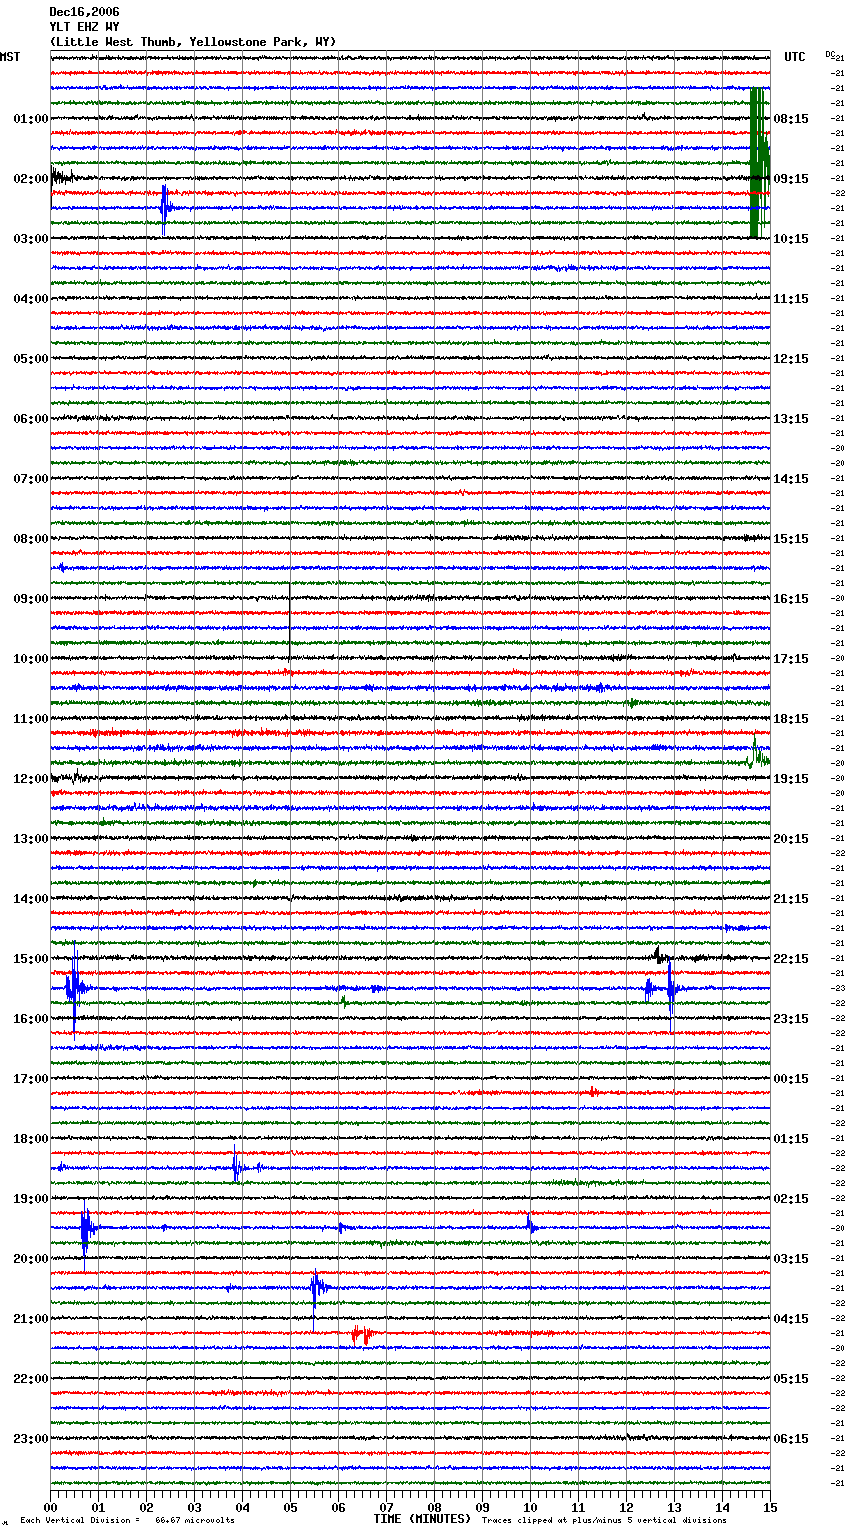This screenshot has width=850, height=1534.
Task: Click the Traces clipped at plus/minus 5 divisions note
Action: click(x=604, y=1520)
